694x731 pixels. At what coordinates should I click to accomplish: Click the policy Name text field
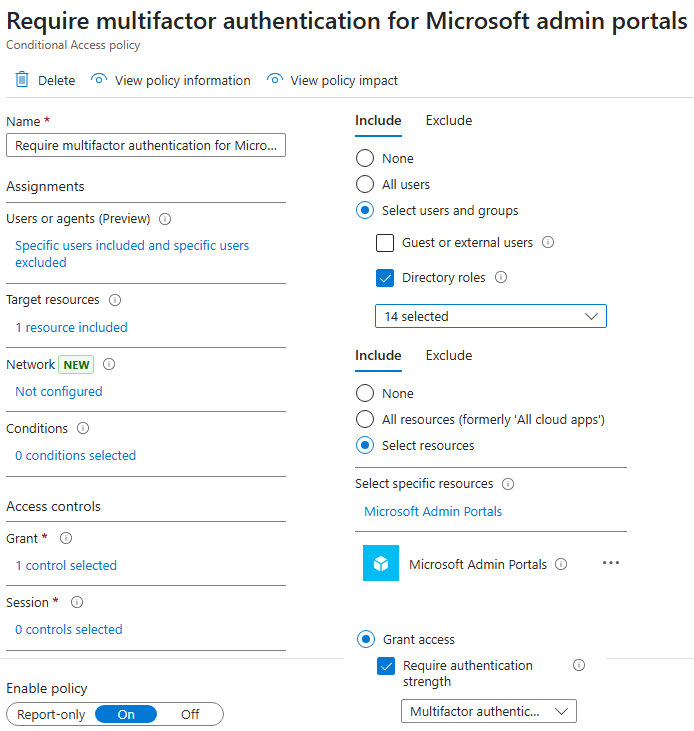point(146,146)
